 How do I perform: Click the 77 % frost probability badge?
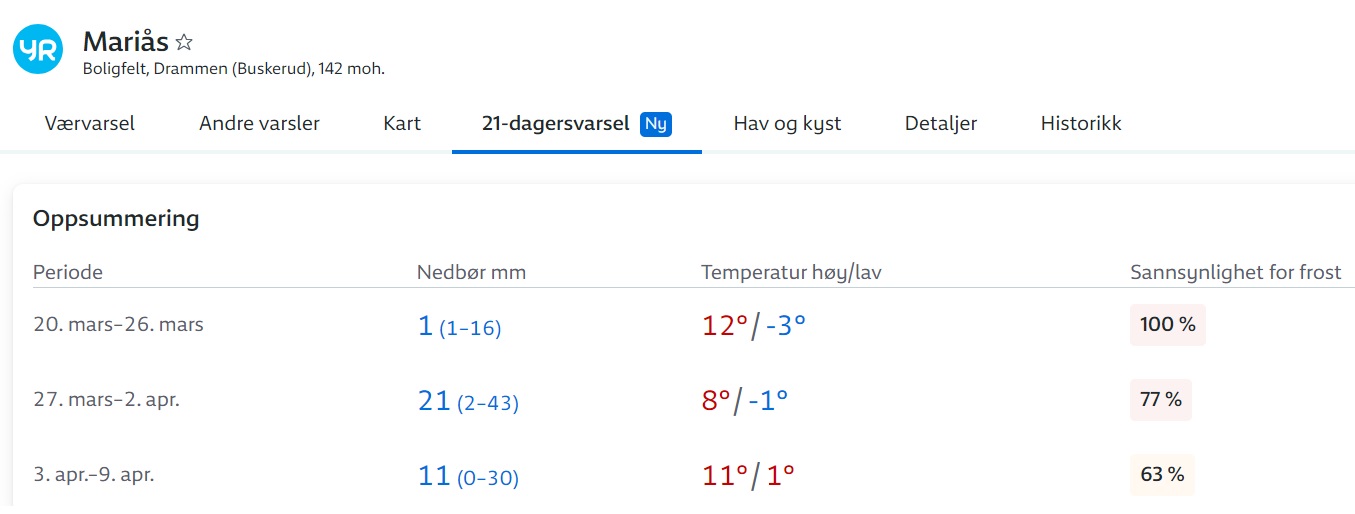tap(1161, 400)
